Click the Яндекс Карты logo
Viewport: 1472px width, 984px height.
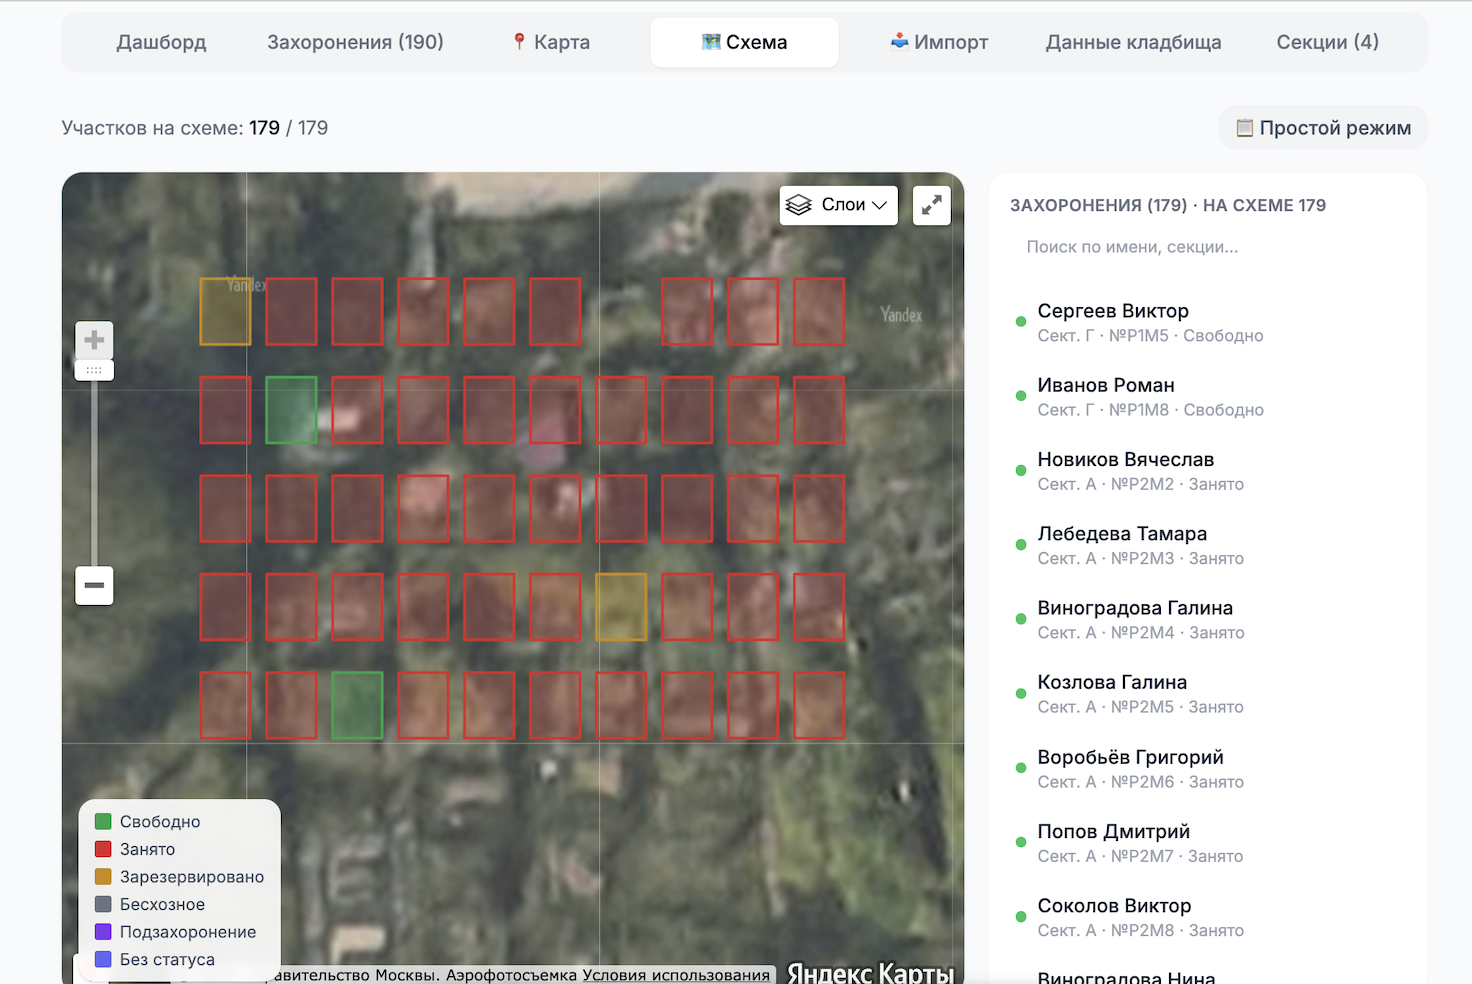click(x=870, y=973)
